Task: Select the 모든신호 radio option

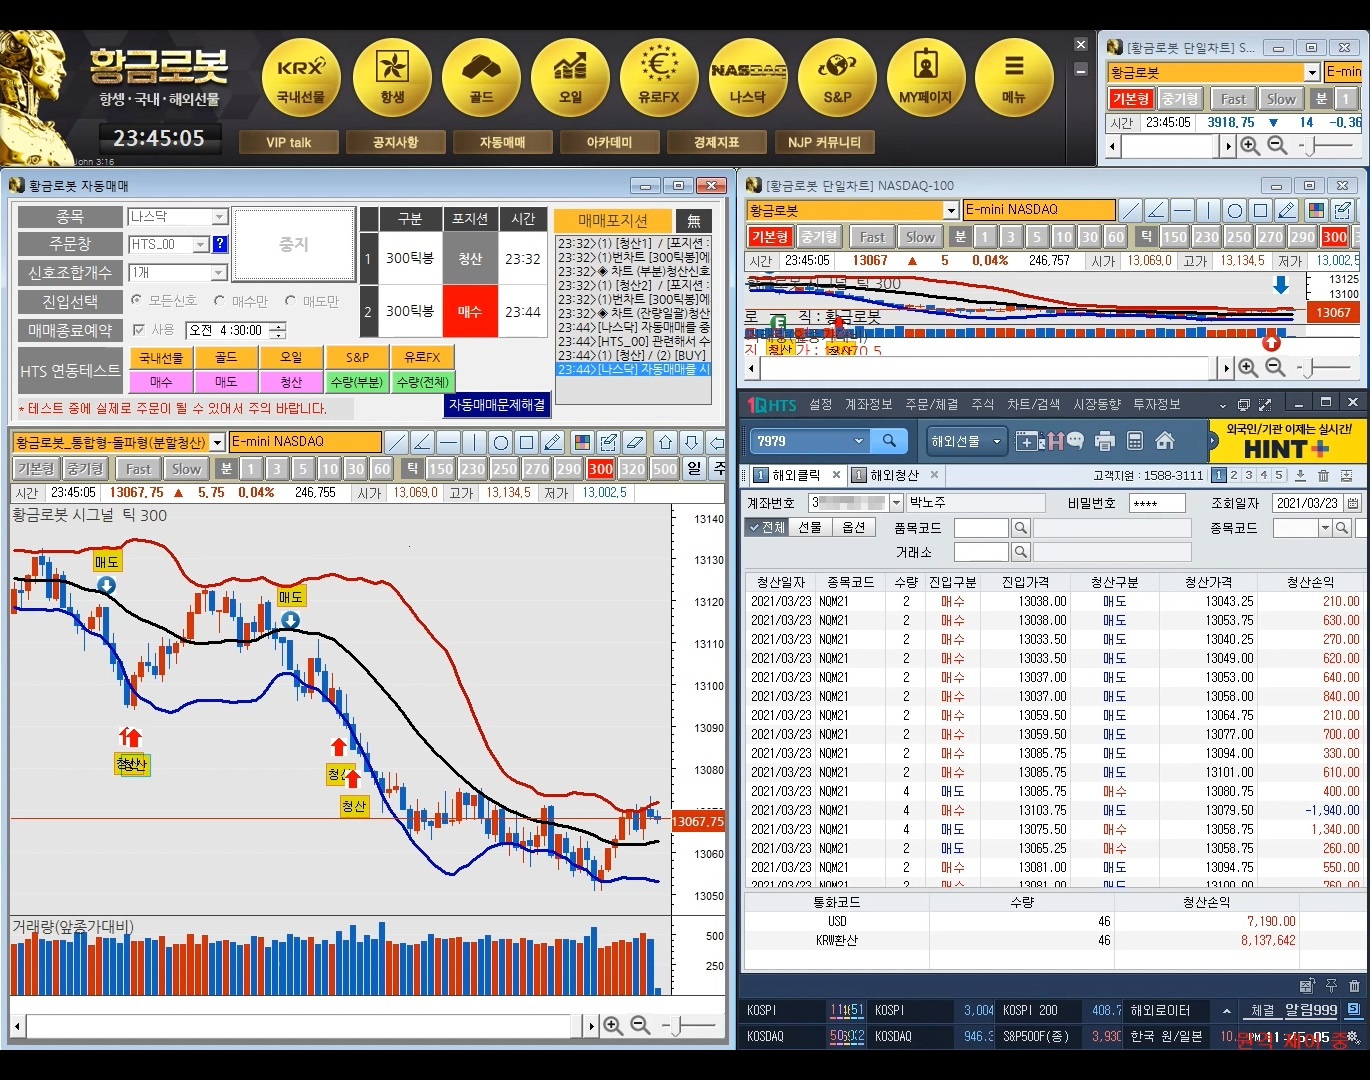Action: (165, 301)
